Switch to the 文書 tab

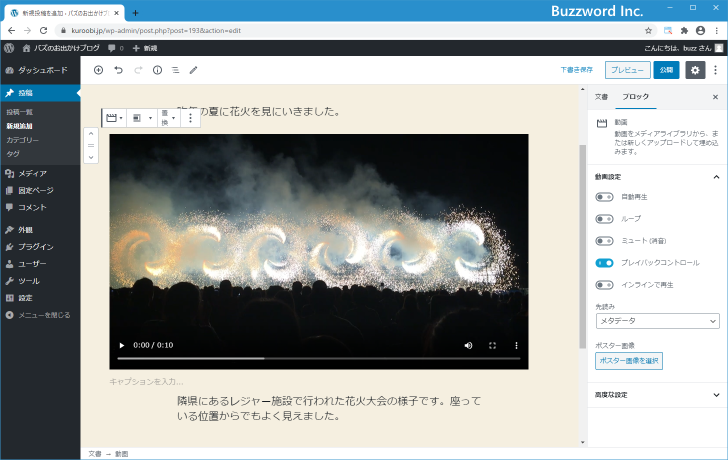point(601,97)
